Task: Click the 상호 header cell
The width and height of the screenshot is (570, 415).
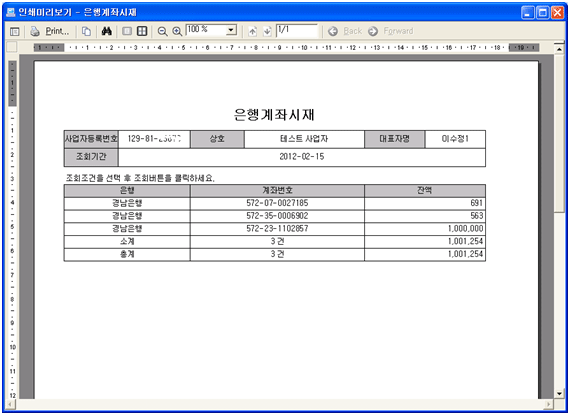Action: 217,139
